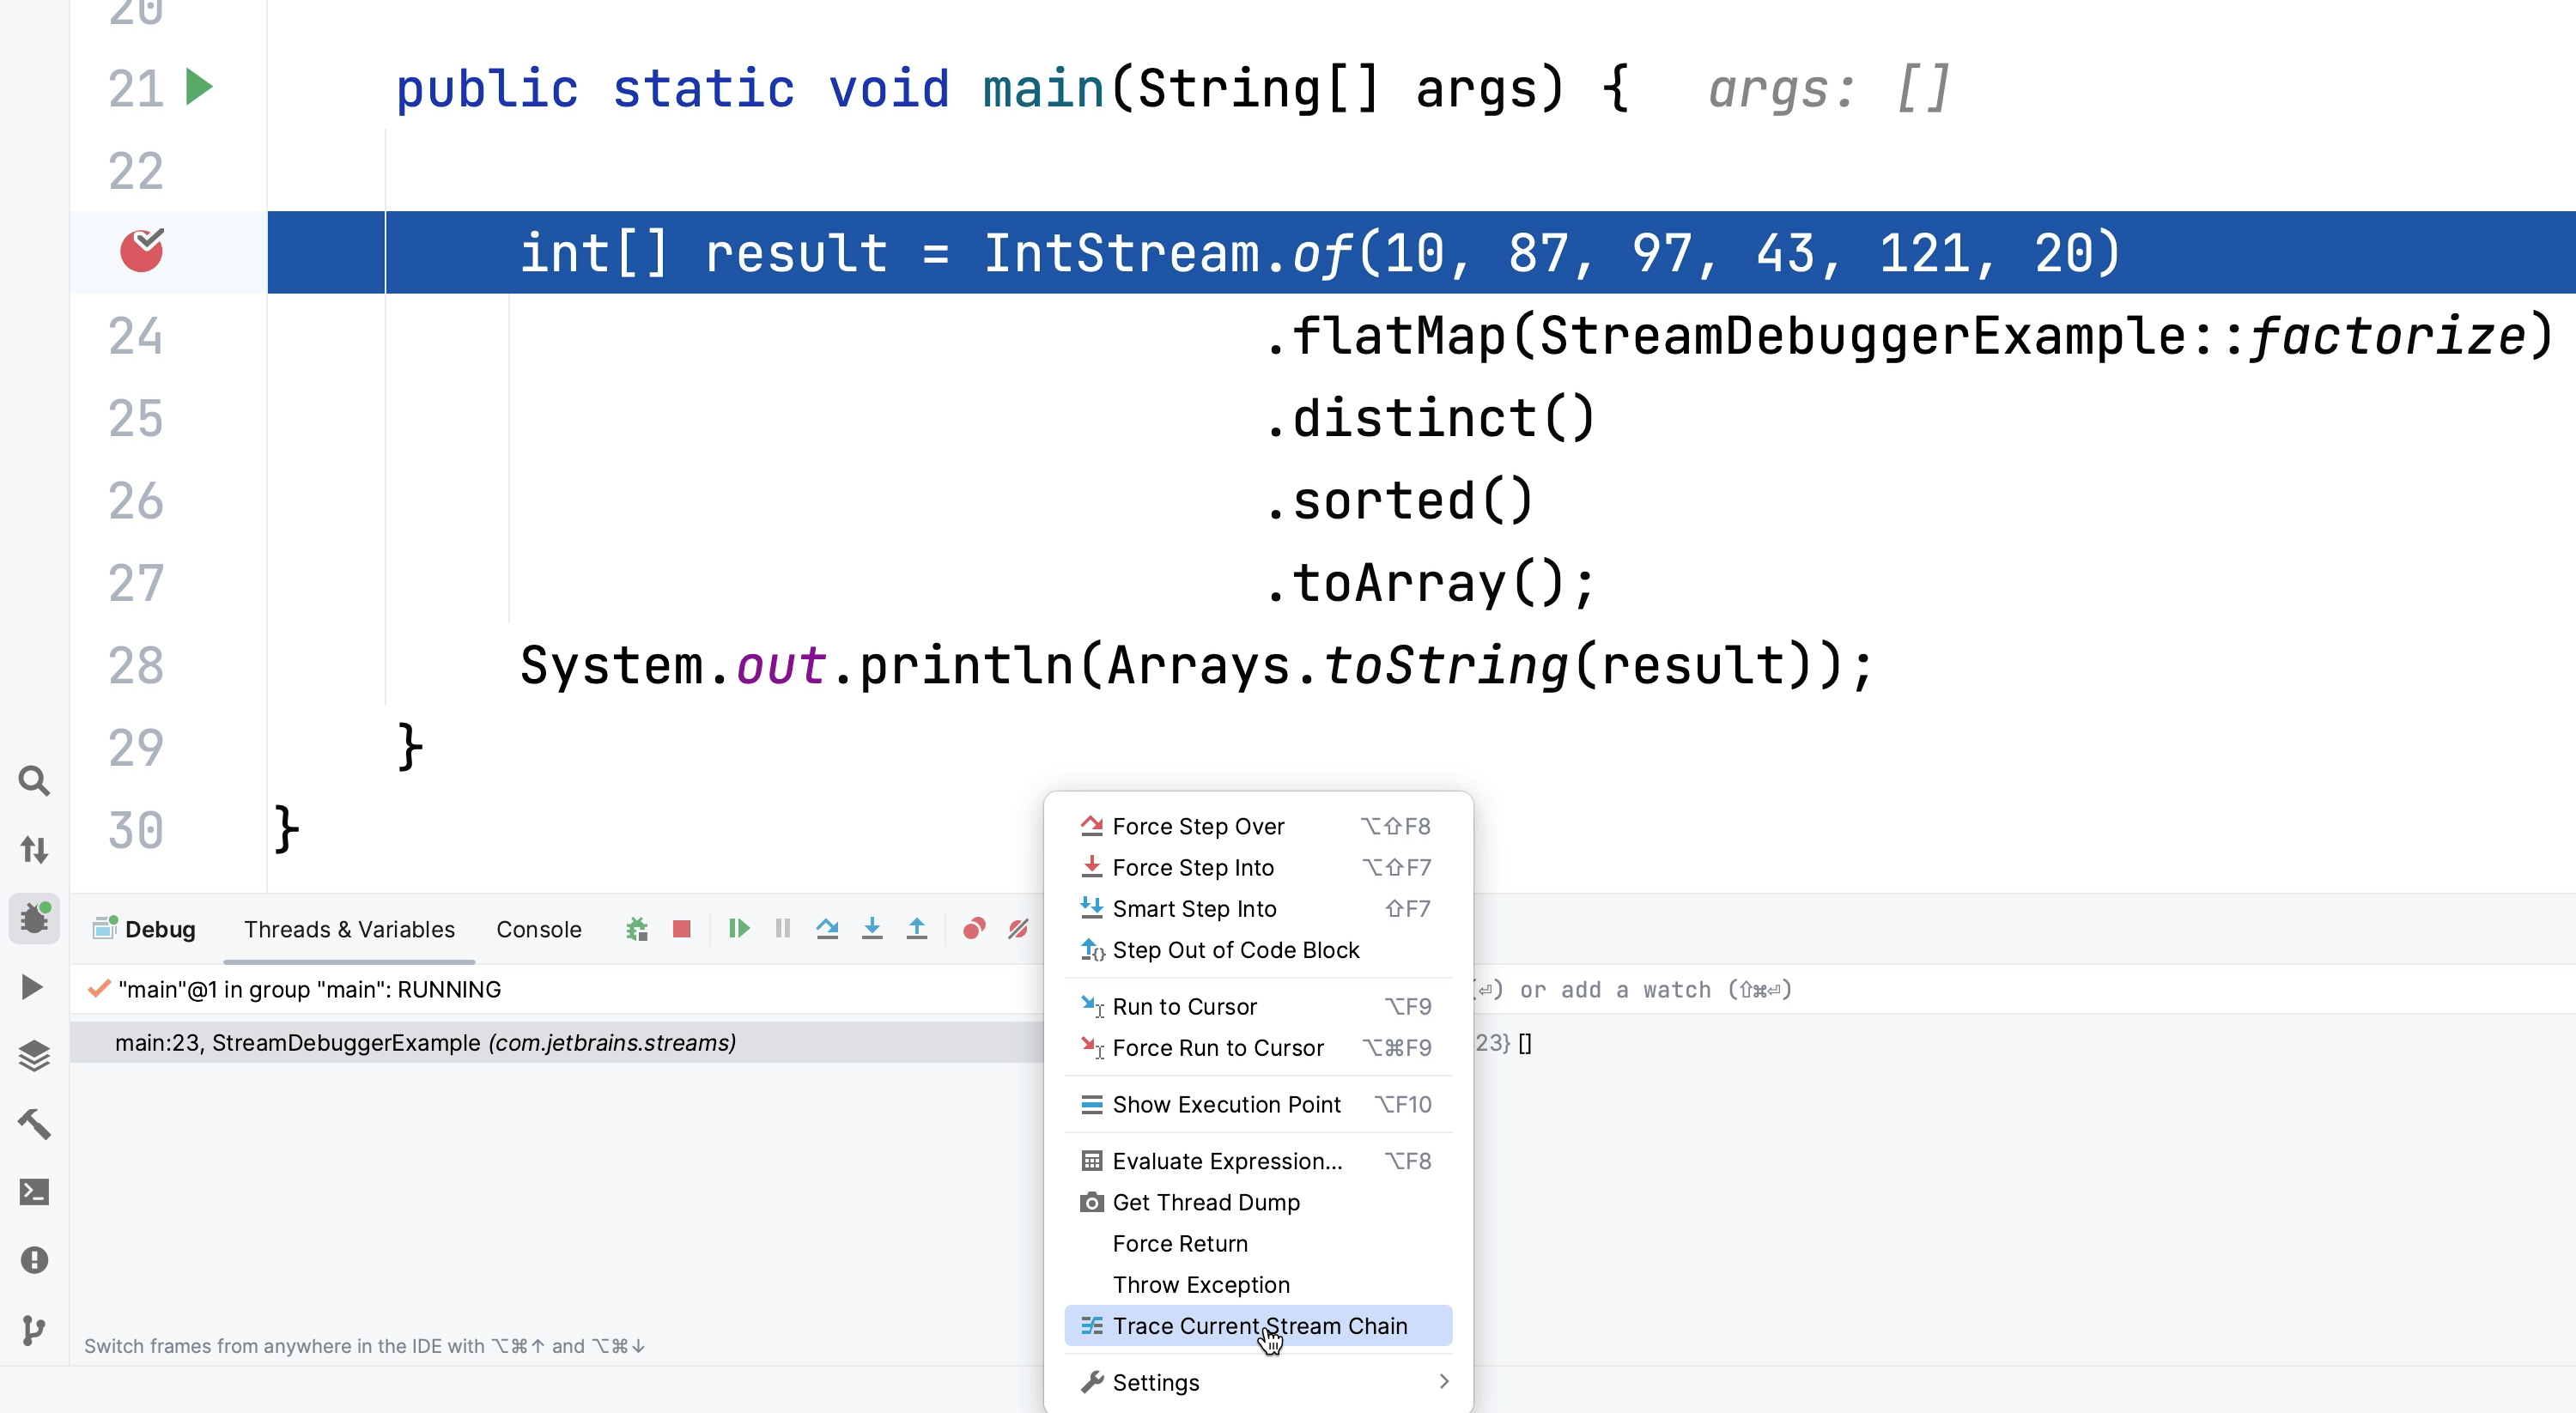Pause the running program
The image size is (2576, 1413).
click(782, 929)
